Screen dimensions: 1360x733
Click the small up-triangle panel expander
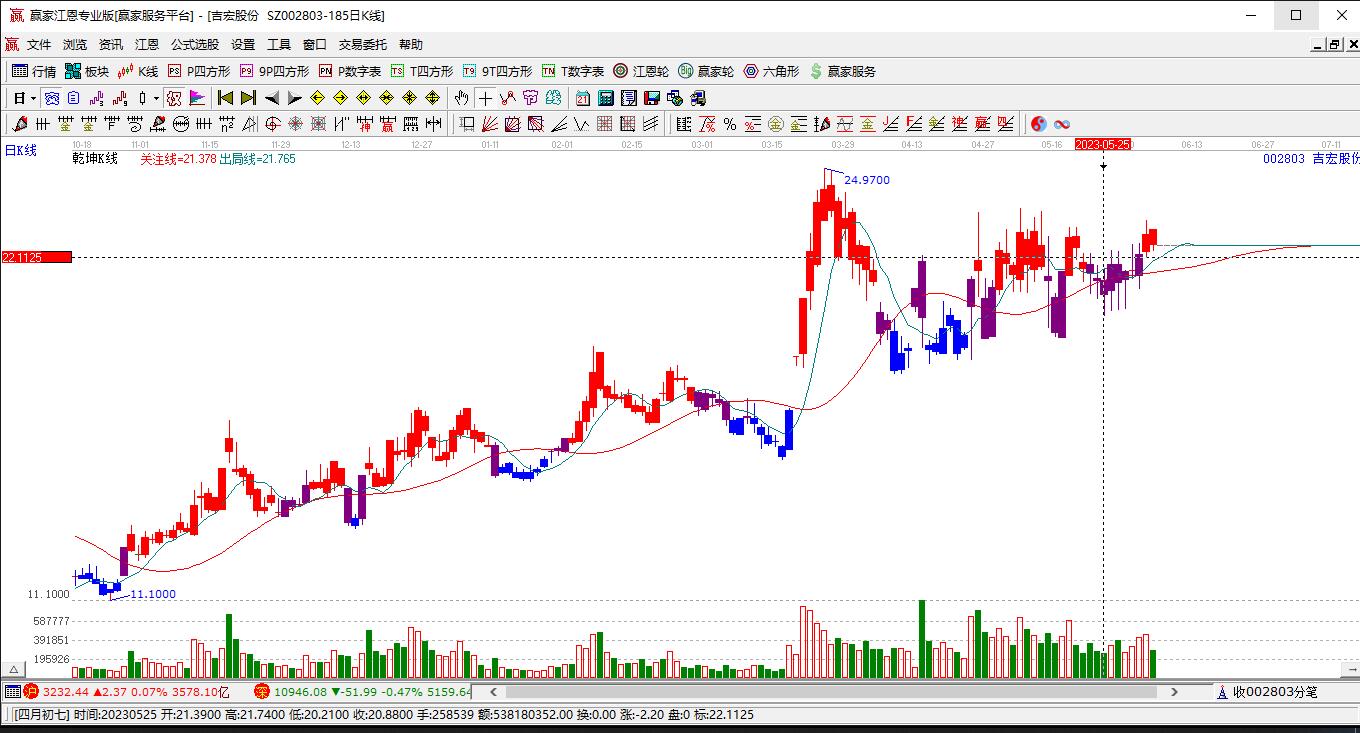[x=14, y=669]
